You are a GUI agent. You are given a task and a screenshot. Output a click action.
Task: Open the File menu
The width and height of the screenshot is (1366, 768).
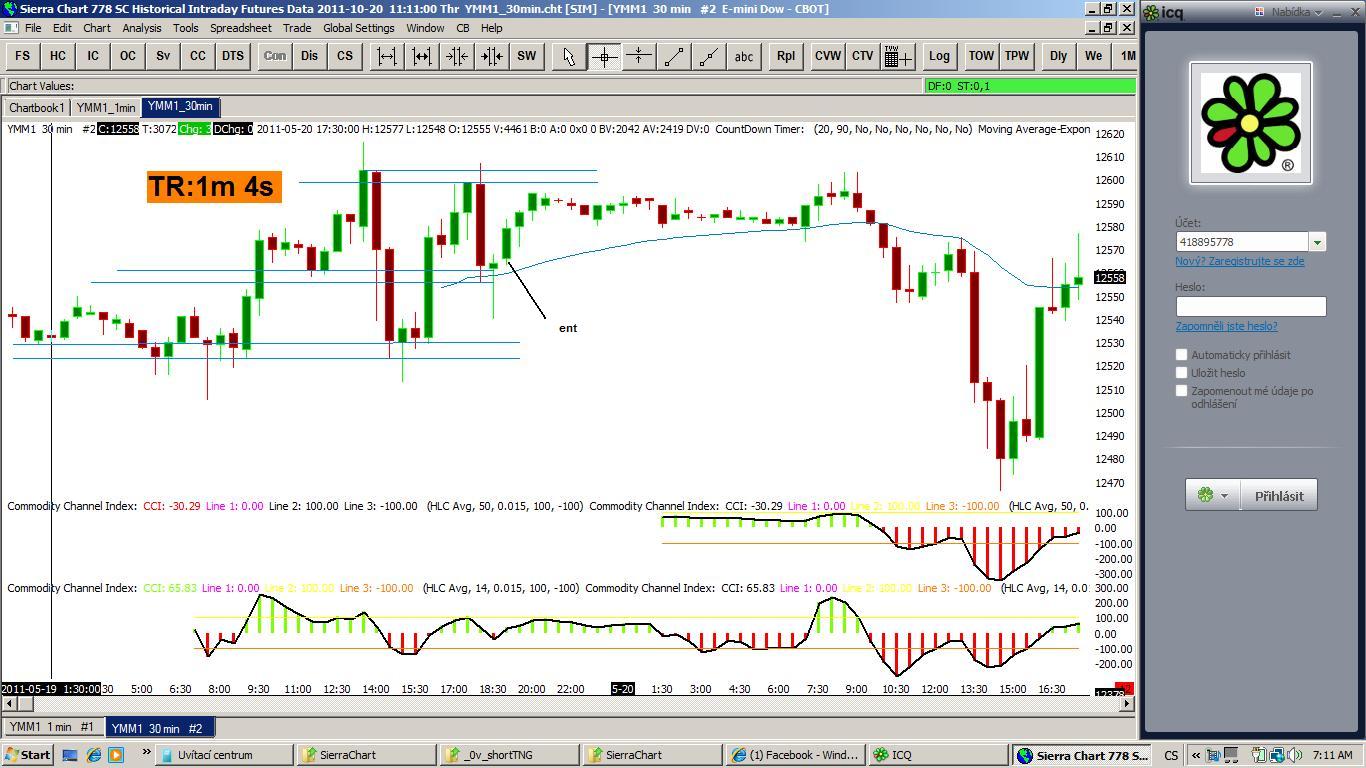point(32,28)
